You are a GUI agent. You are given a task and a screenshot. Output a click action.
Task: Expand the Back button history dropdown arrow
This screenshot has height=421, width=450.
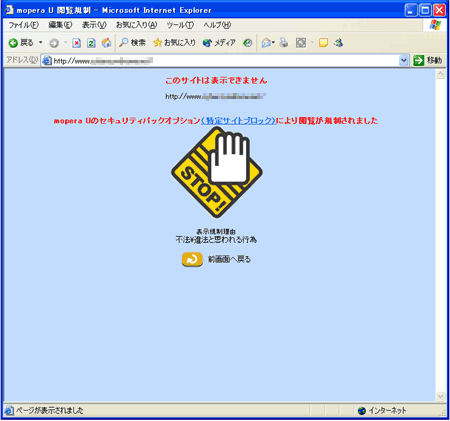(41, 43)
